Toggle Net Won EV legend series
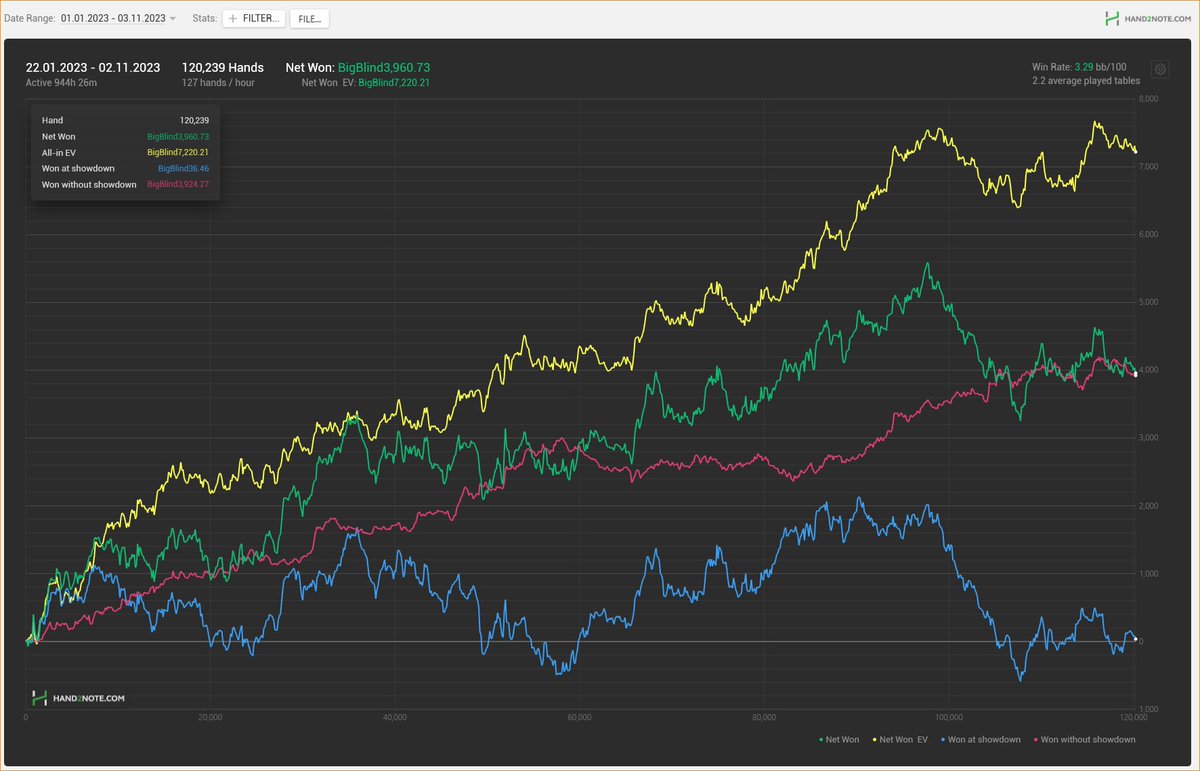This screenshot has height=771, width=1200. pyautogui.click(x=901, y=740)
